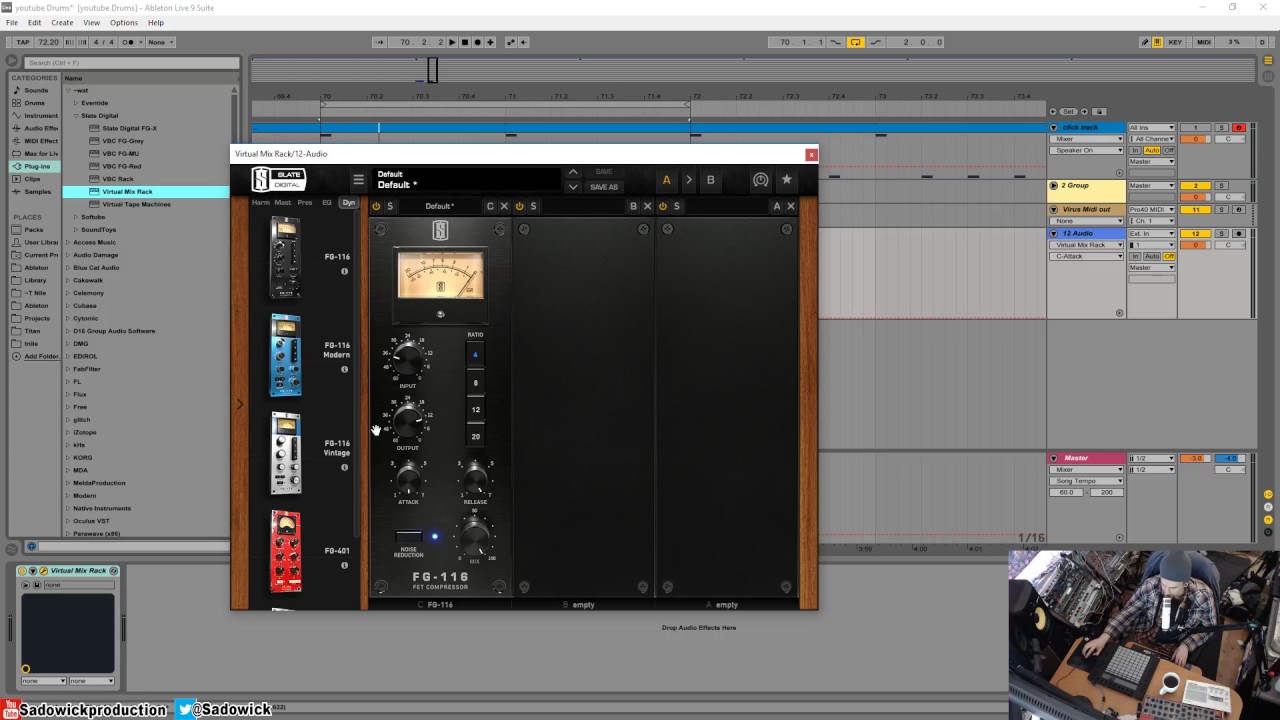Toggle power on the second rack slot B
Viewport: 1280px width, 720px height.
point(519,206)
